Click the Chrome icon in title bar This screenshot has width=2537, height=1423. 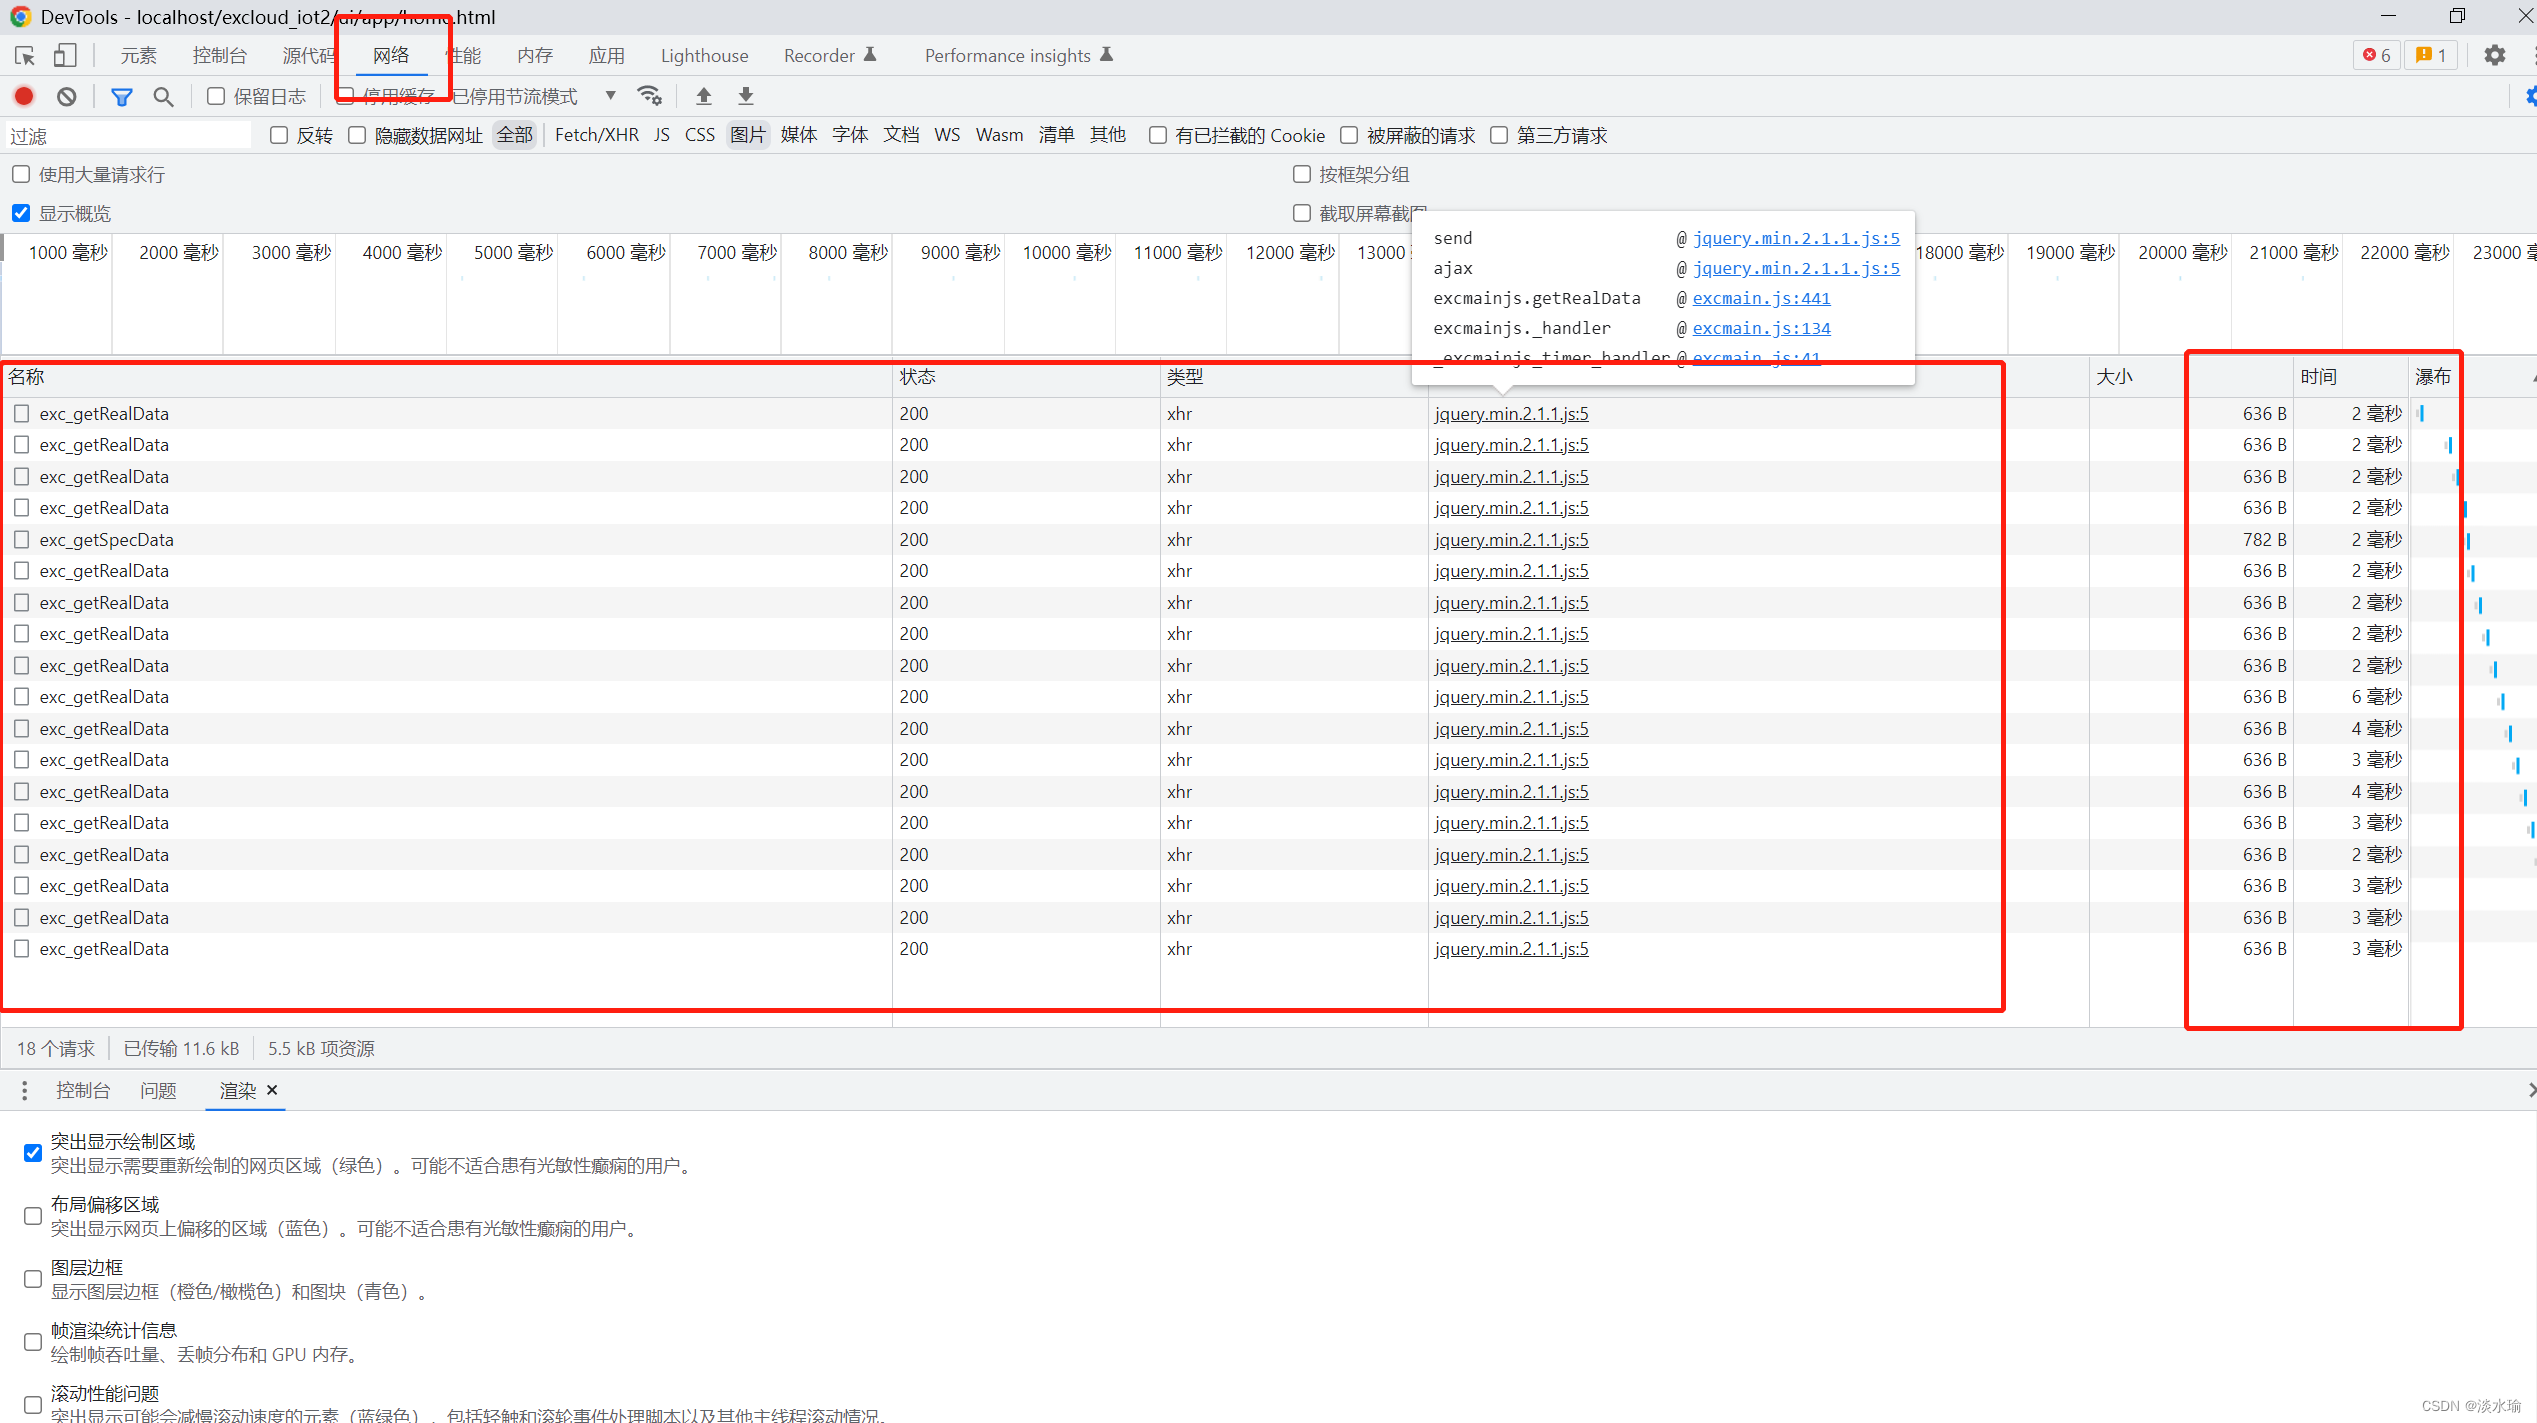20,17
